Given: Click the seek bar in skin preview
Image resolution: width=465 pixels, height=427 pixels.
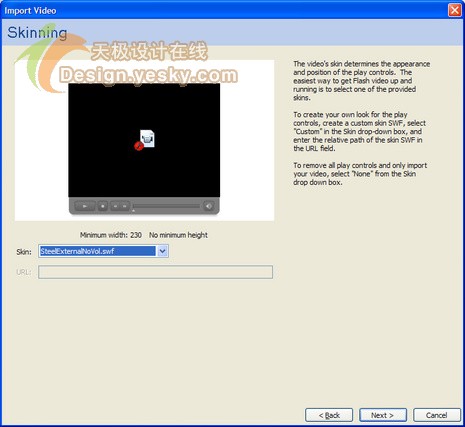Looking at the screenshot, I should [x=166, y=206].
